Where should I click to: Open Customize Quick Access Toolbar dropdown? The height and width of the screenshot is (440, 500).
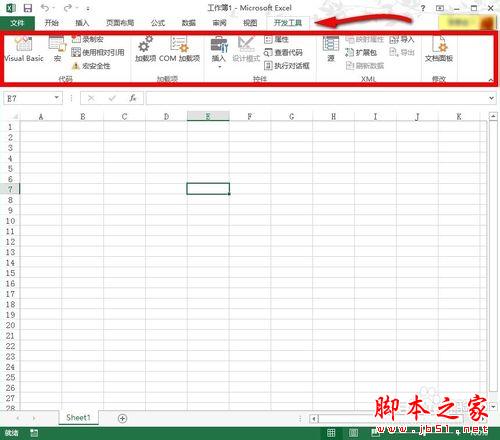click(x=88, y=8)
